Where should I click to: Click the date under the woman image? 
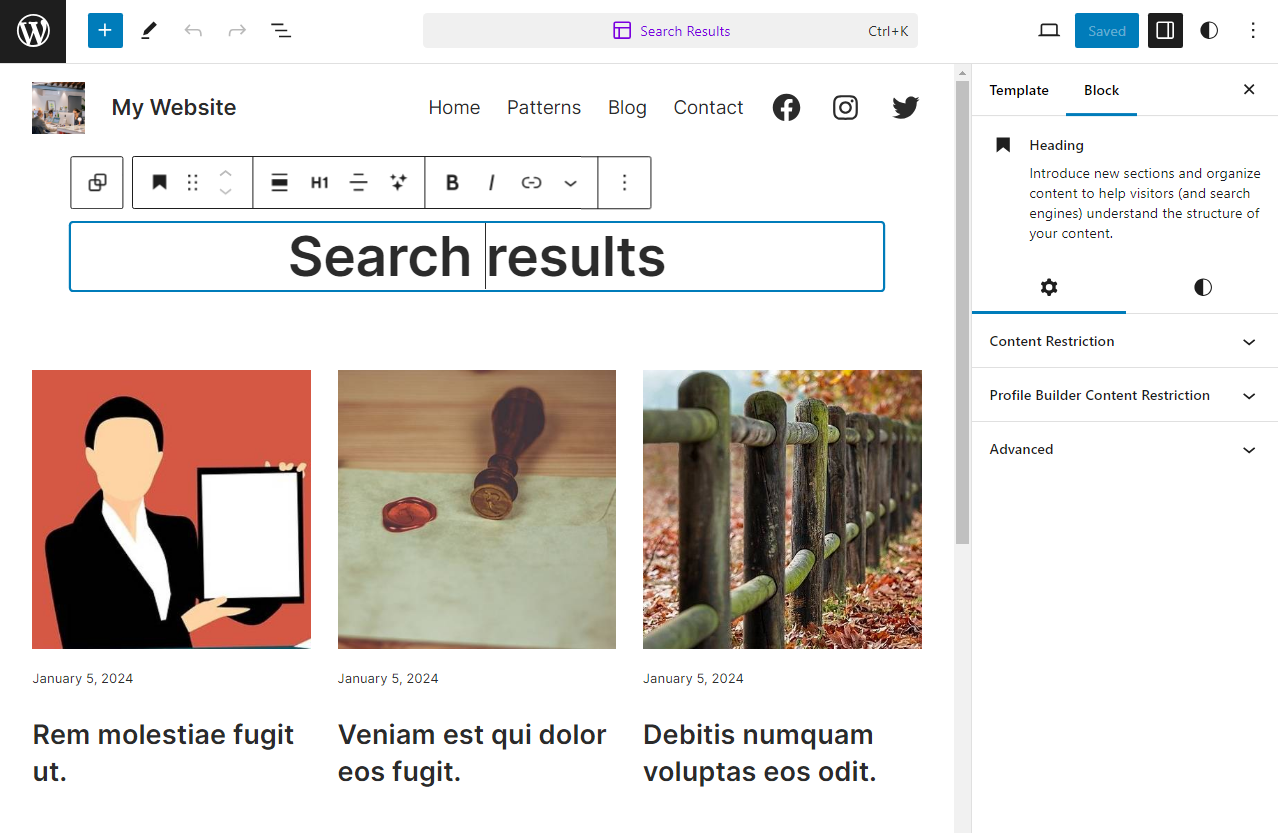click(x=82, y=678)
